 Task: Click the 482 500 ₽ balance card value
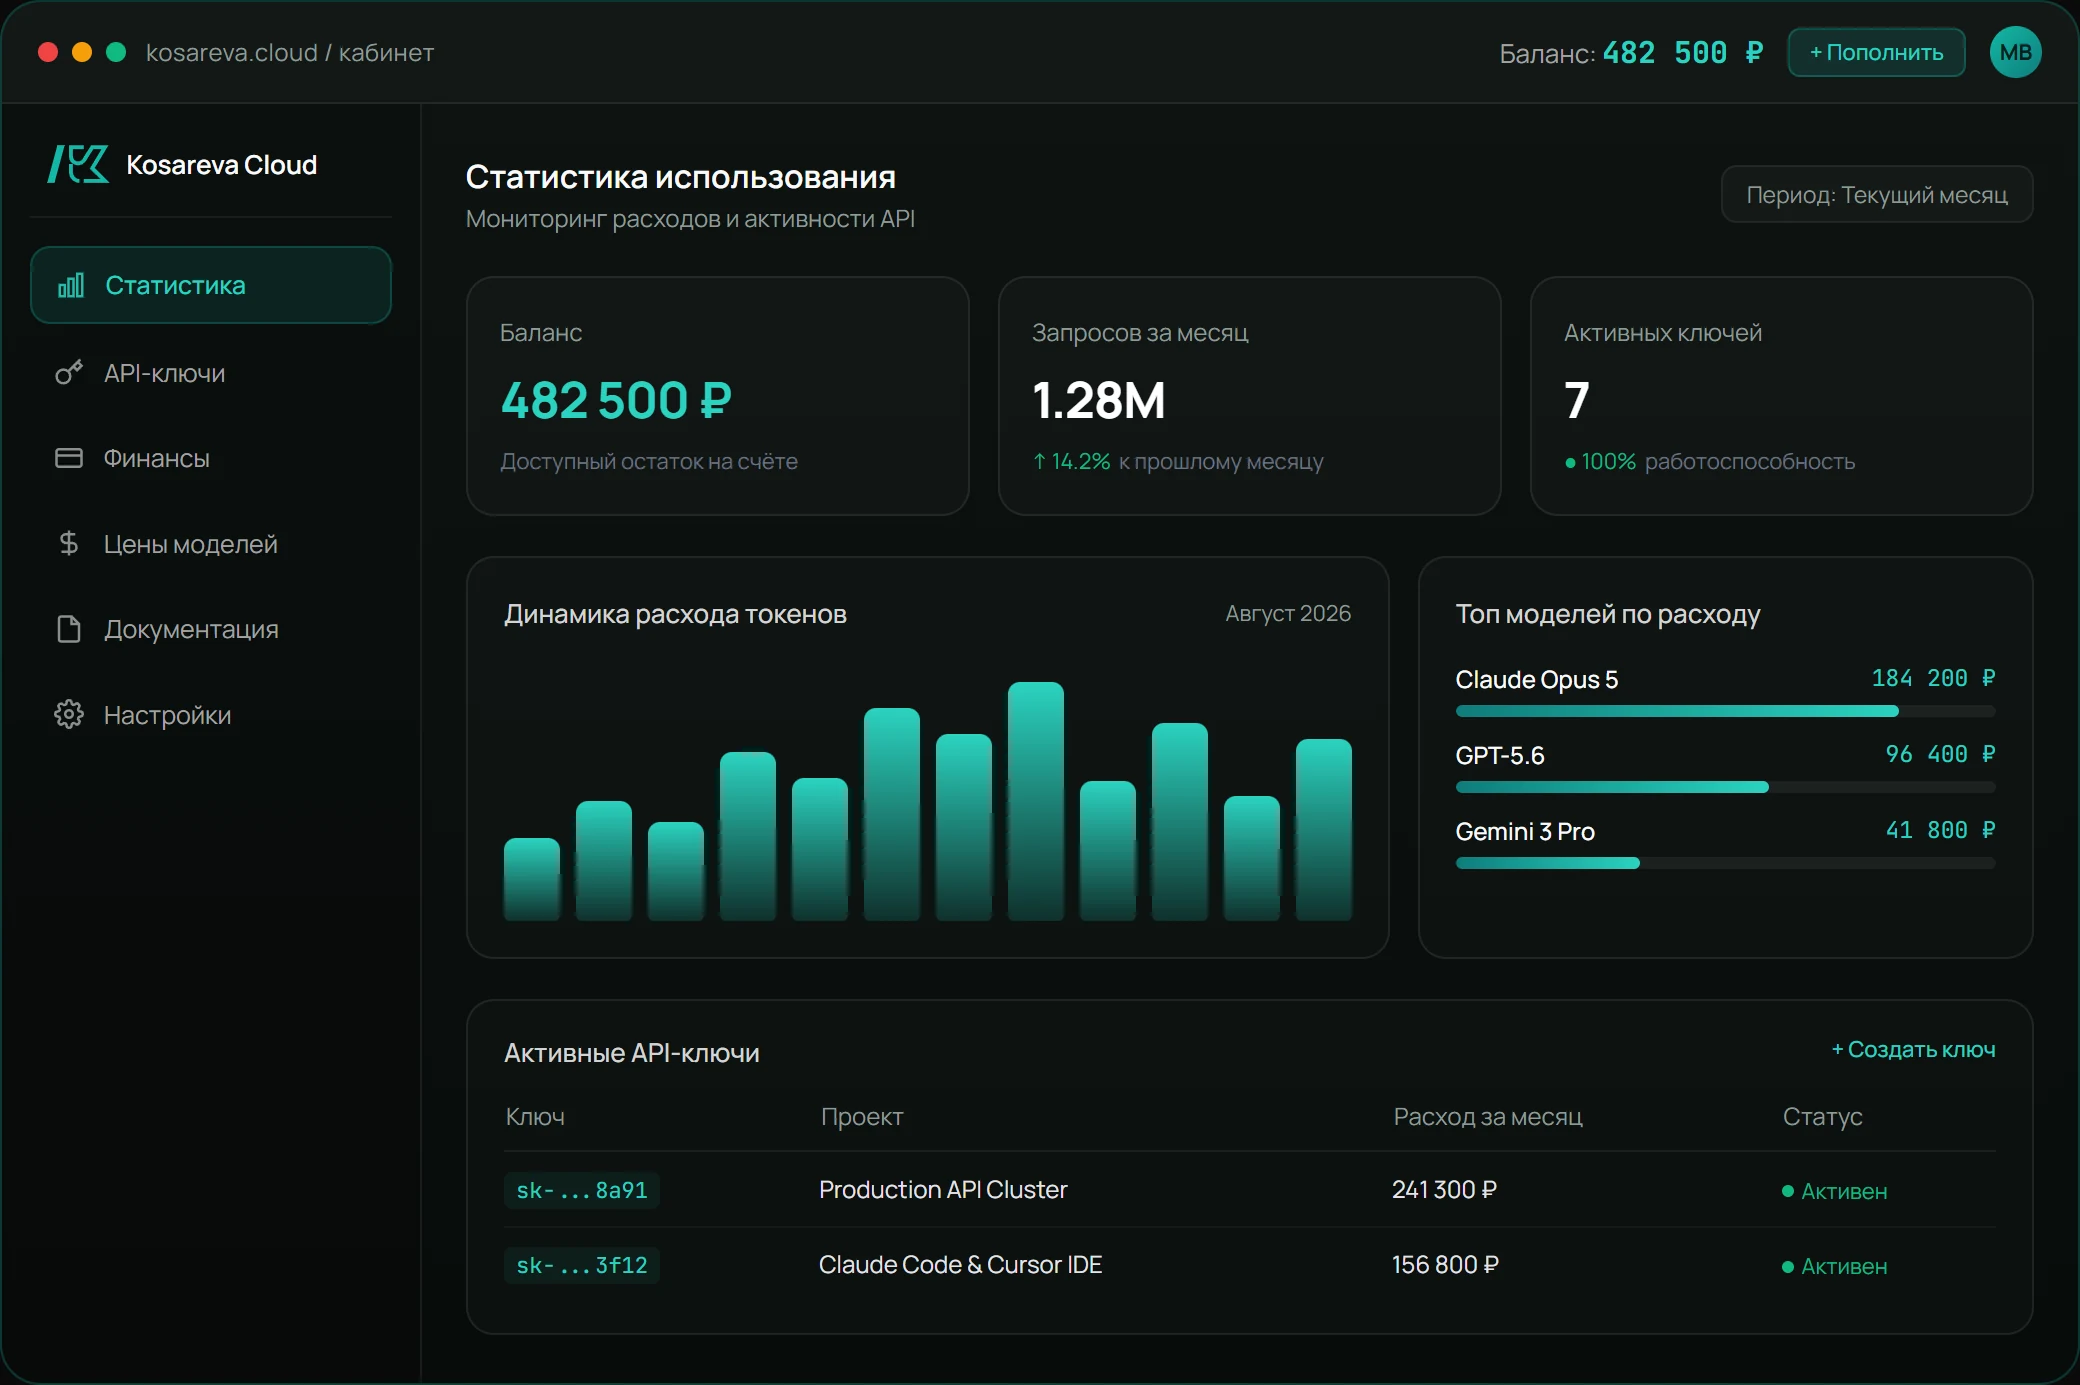pos(616,400)
